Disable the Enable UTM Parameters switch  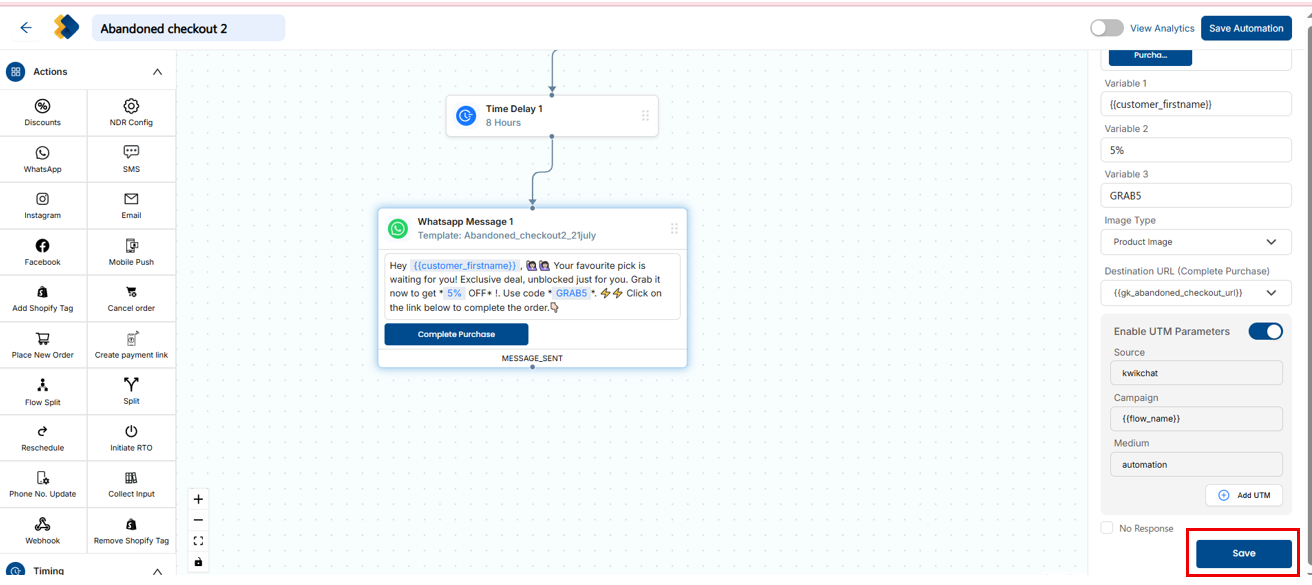point(1265,331)
